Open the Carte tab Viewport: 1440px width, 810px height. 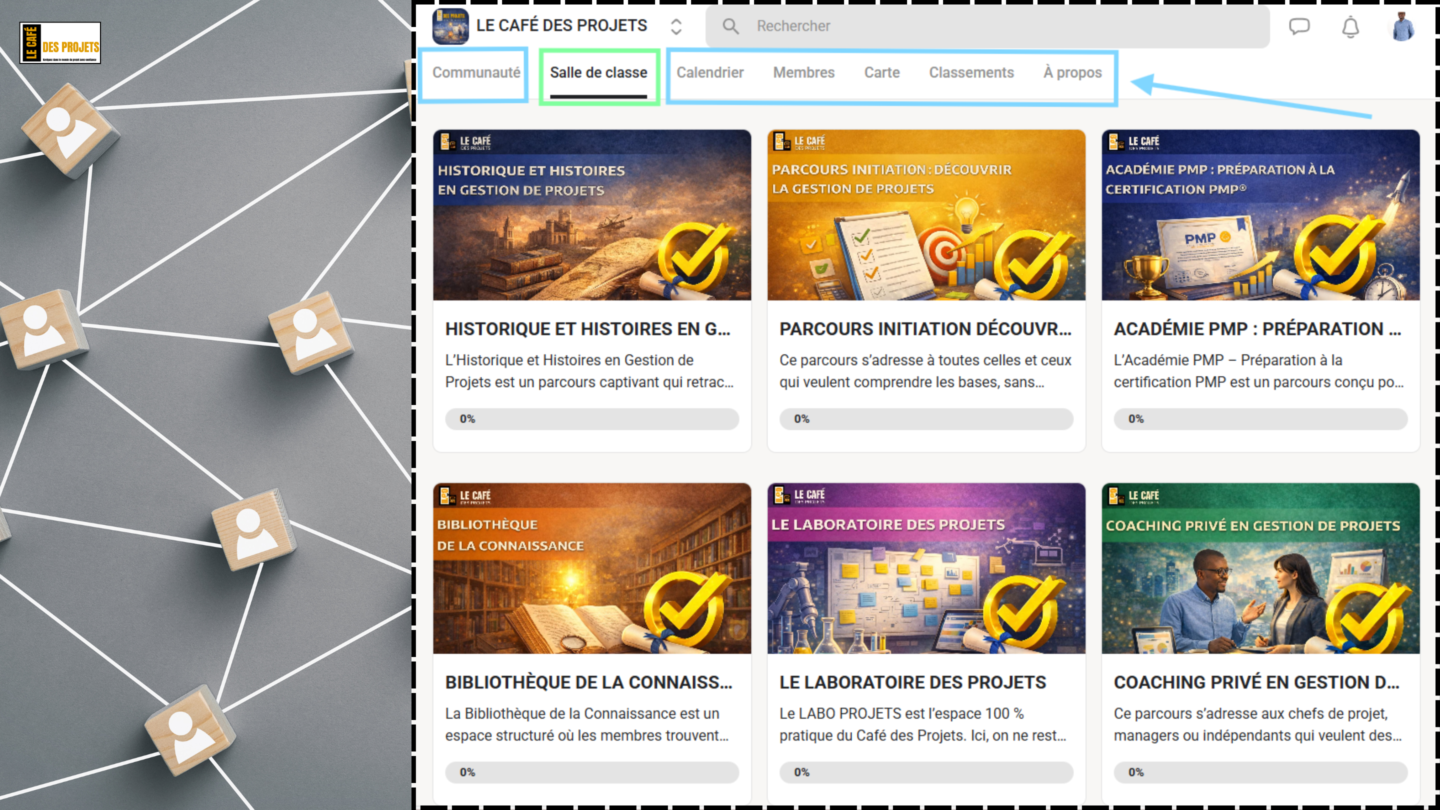tap(882, 72)
